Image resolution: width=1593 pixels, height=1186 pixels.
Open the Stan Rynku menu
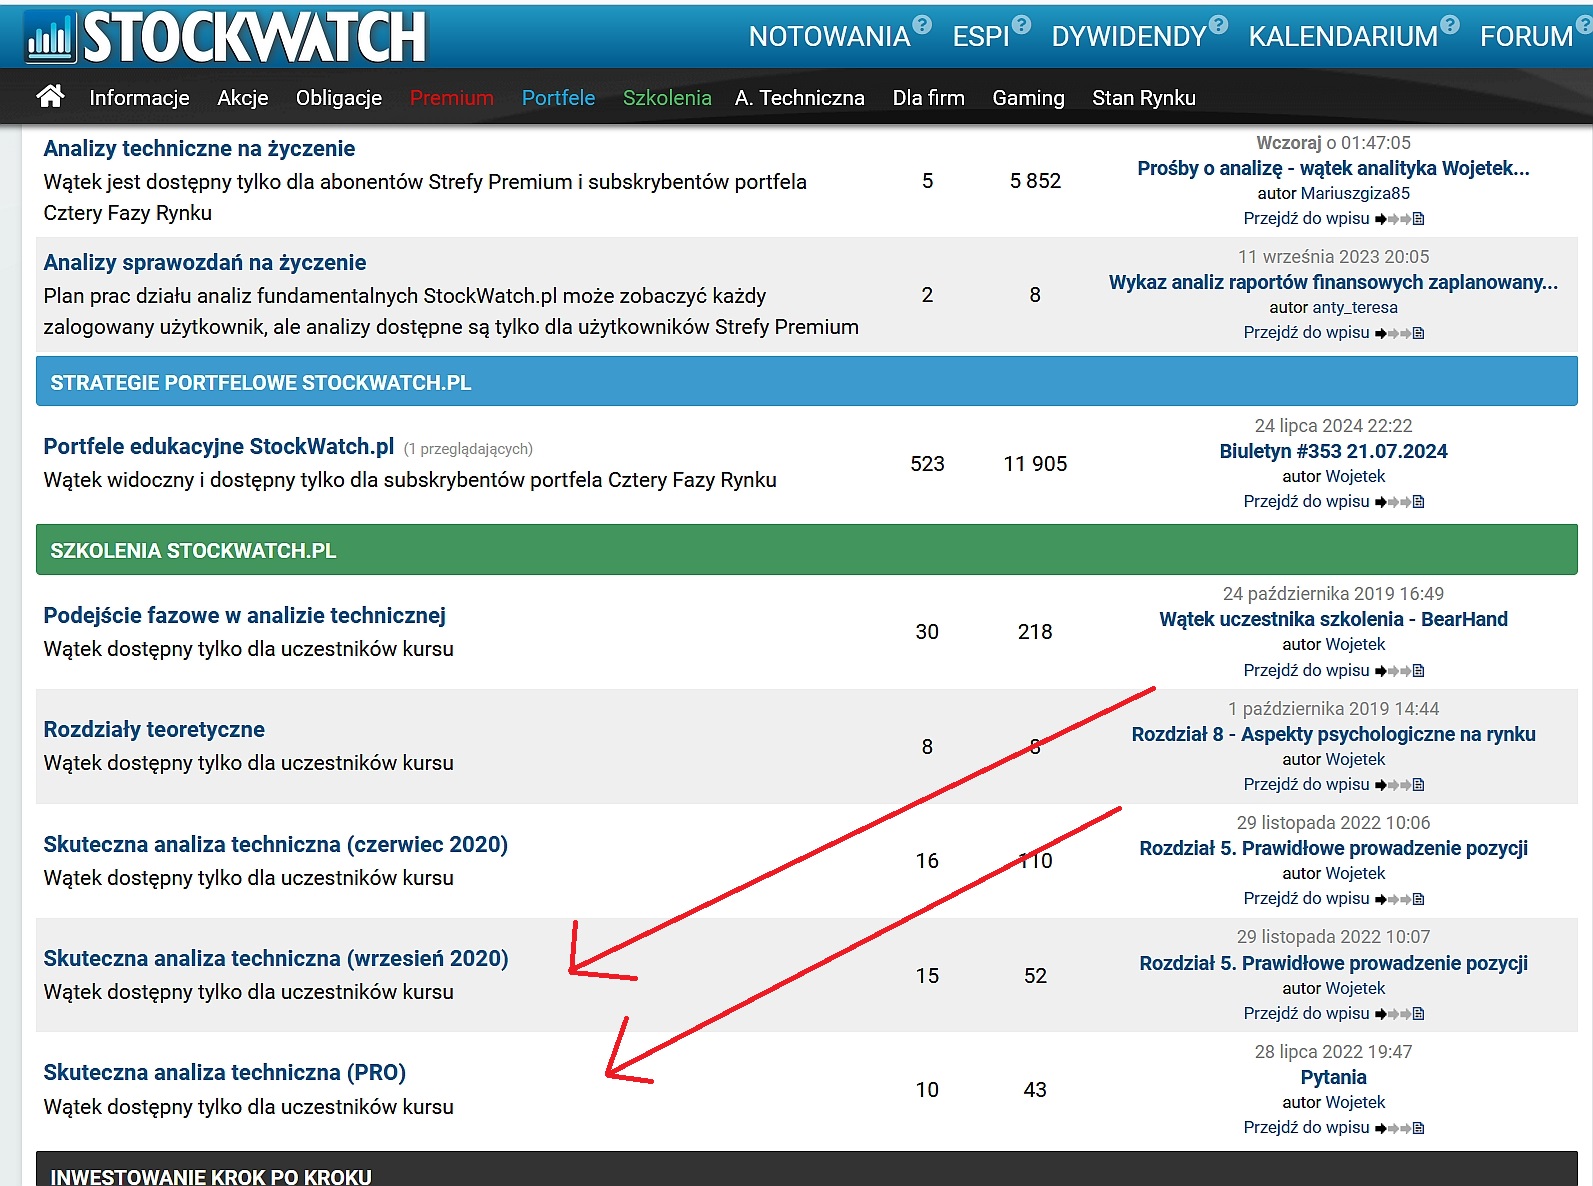point(1144,98)
